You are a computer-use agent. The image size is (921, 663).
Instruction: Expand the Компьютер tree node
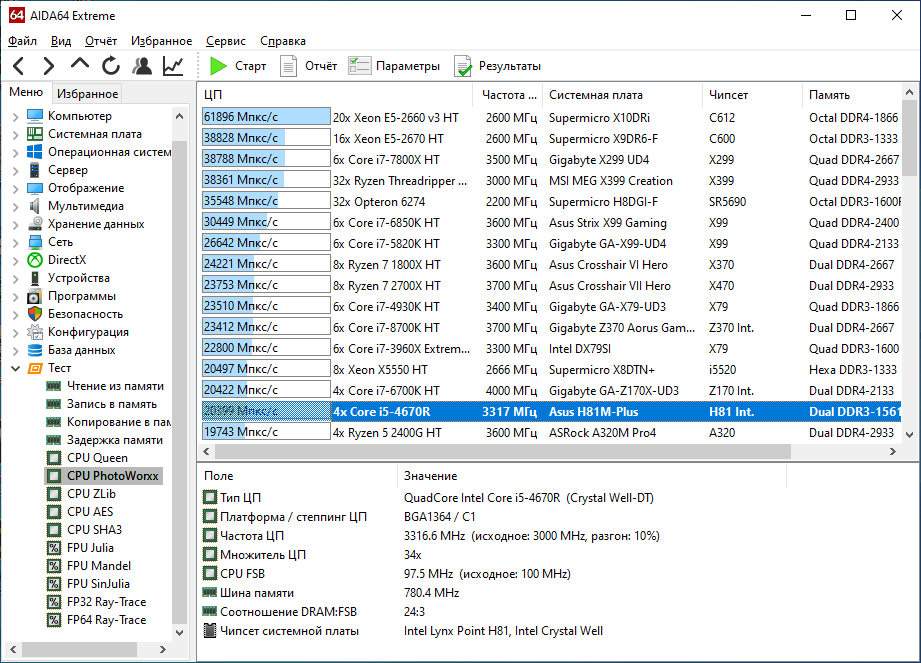tap(15, 116)
